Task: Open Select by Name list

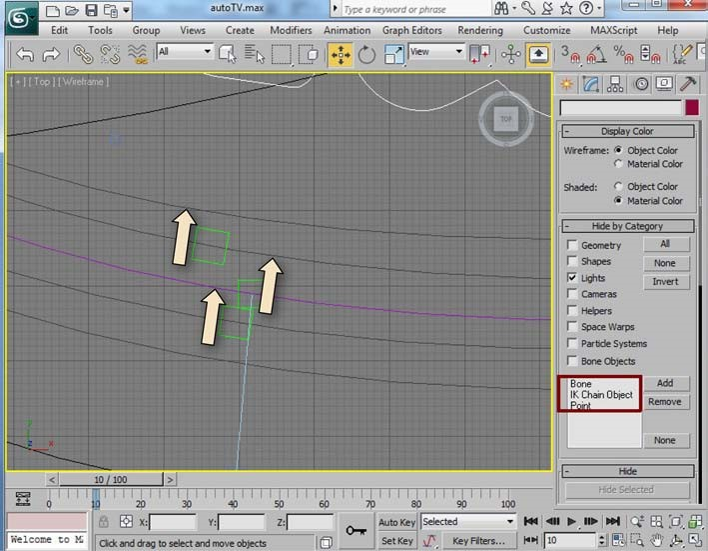Action: (x=254, y=54)
